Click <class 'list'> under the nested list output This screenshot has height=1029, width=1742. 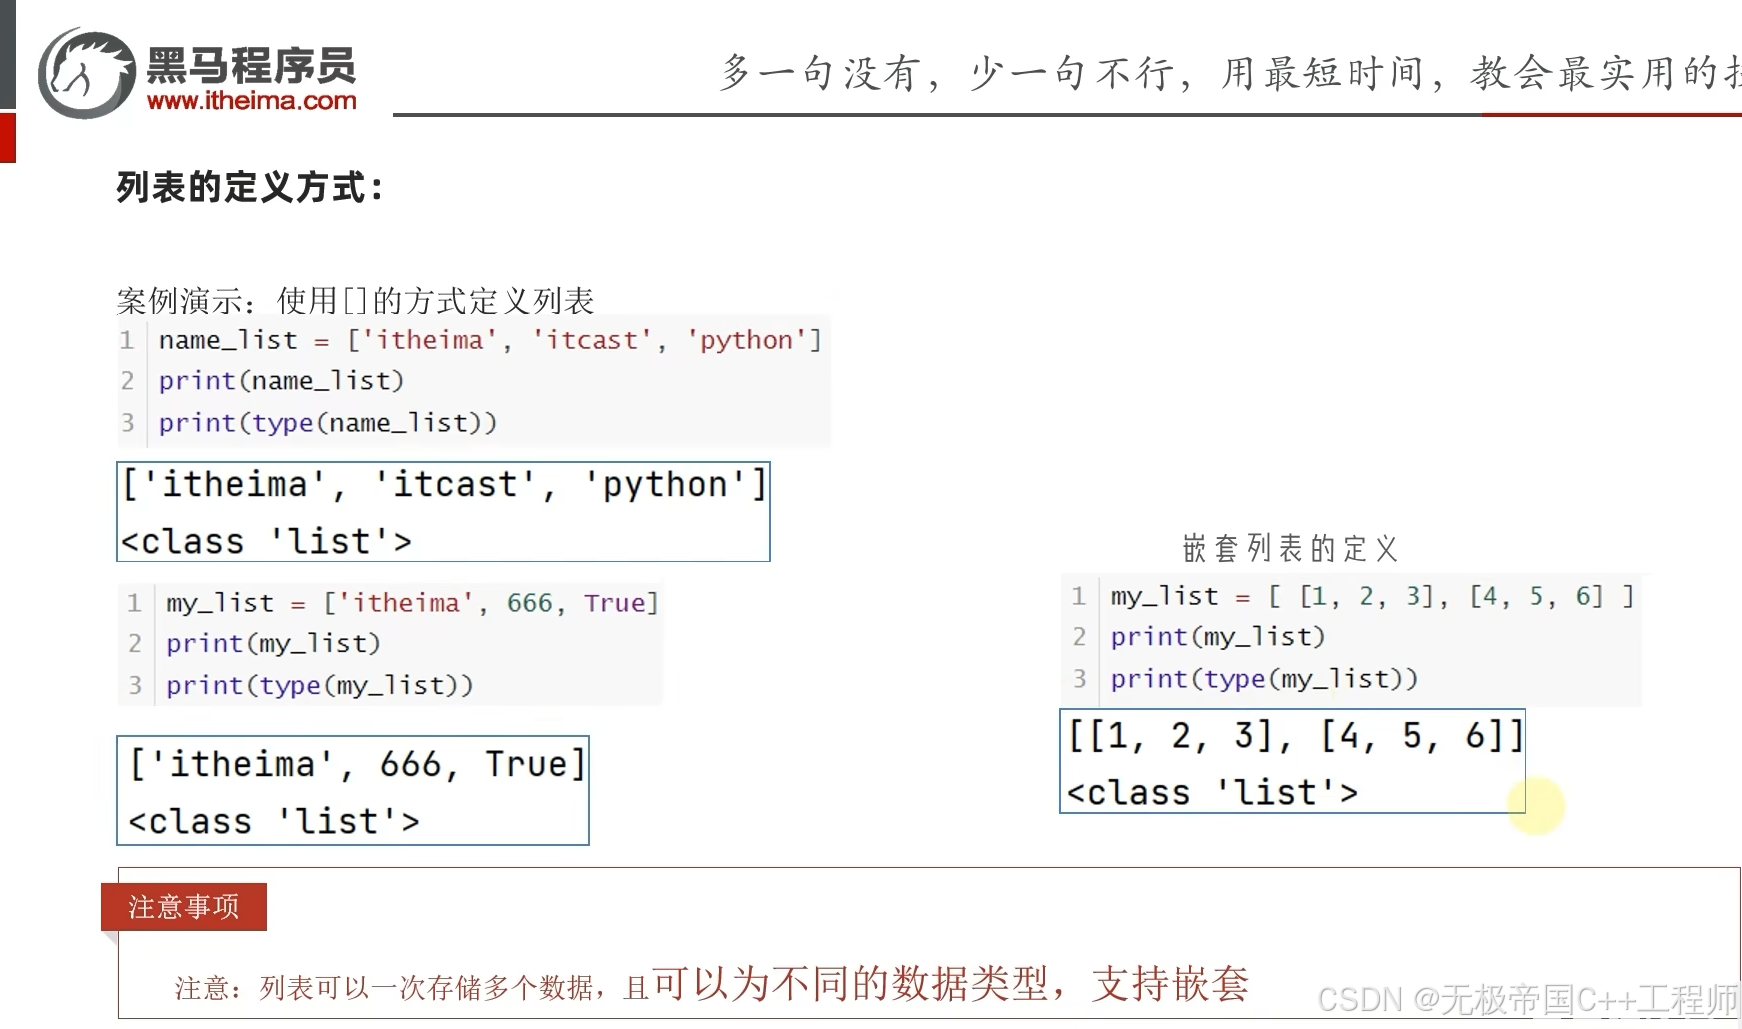pyautogui.click(x=1212, y=793)
